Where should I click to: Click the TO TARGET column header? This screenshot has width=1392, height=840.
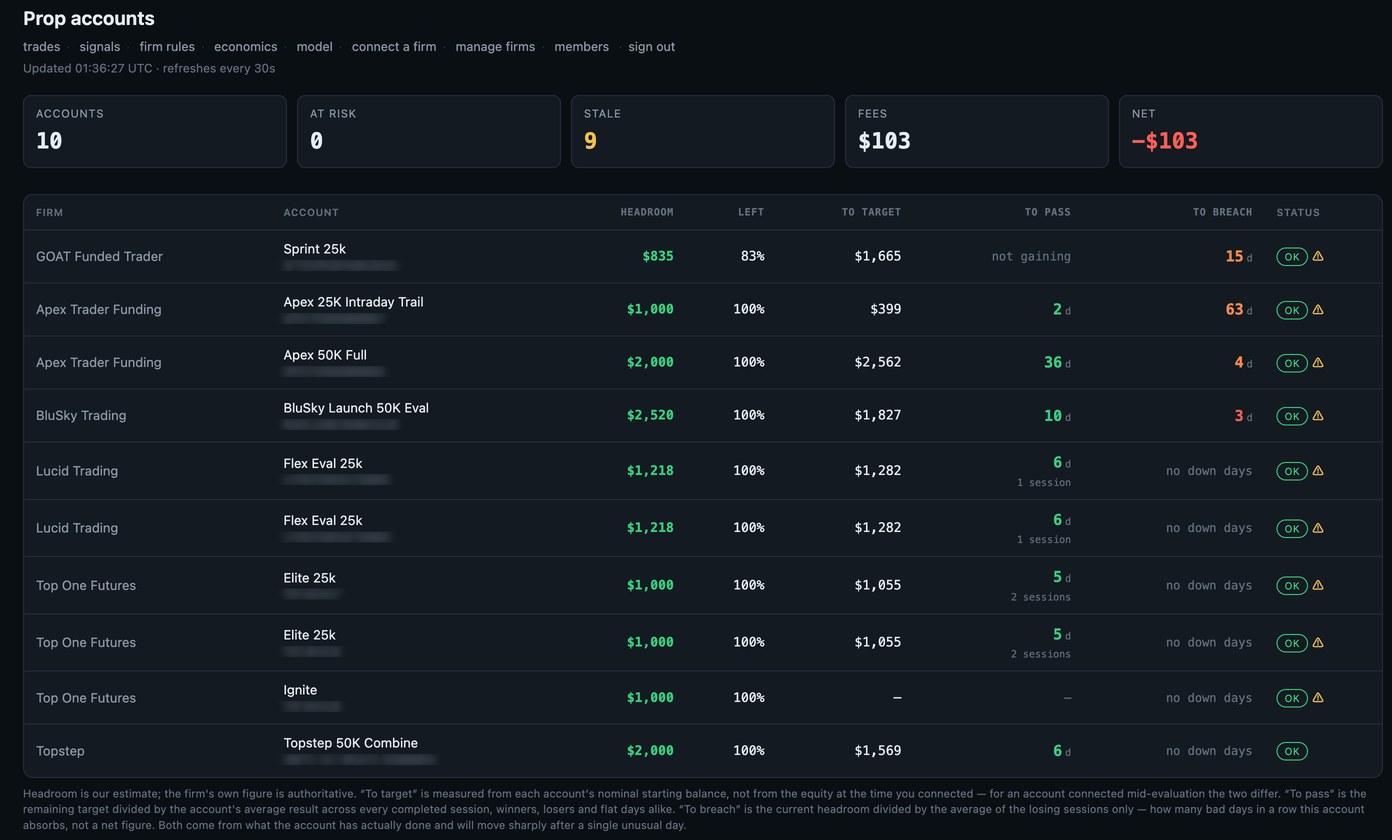coord(871,212)
